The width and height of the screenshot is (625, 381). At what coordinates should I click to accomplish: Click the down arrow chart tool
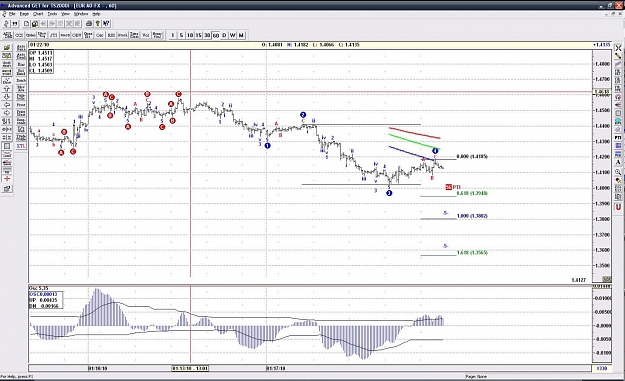tap(7, 97)
